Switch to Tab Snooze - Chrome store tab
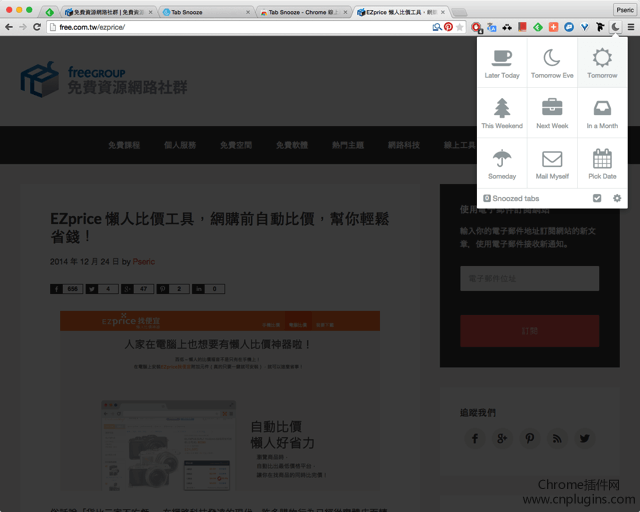This screenshot has width=640, height=512. 303,12
